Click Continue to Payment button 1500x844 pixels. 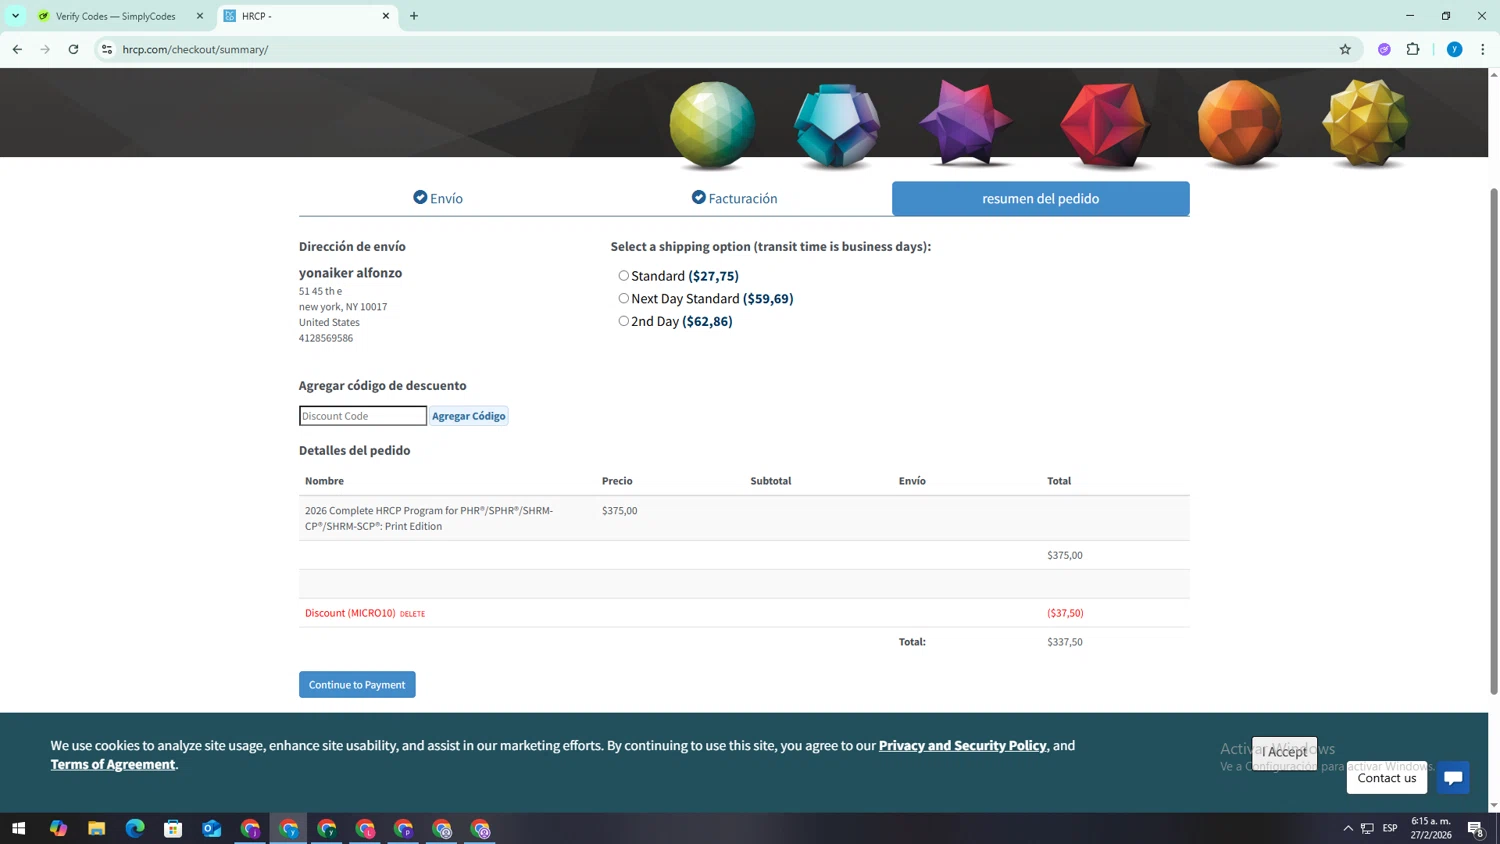pyautogui.click(x=357, y=684)
